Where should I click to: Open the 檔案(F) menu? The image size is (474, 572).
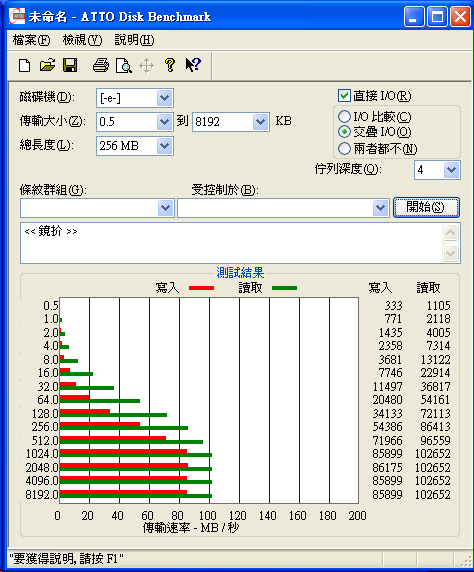[31, 40]
